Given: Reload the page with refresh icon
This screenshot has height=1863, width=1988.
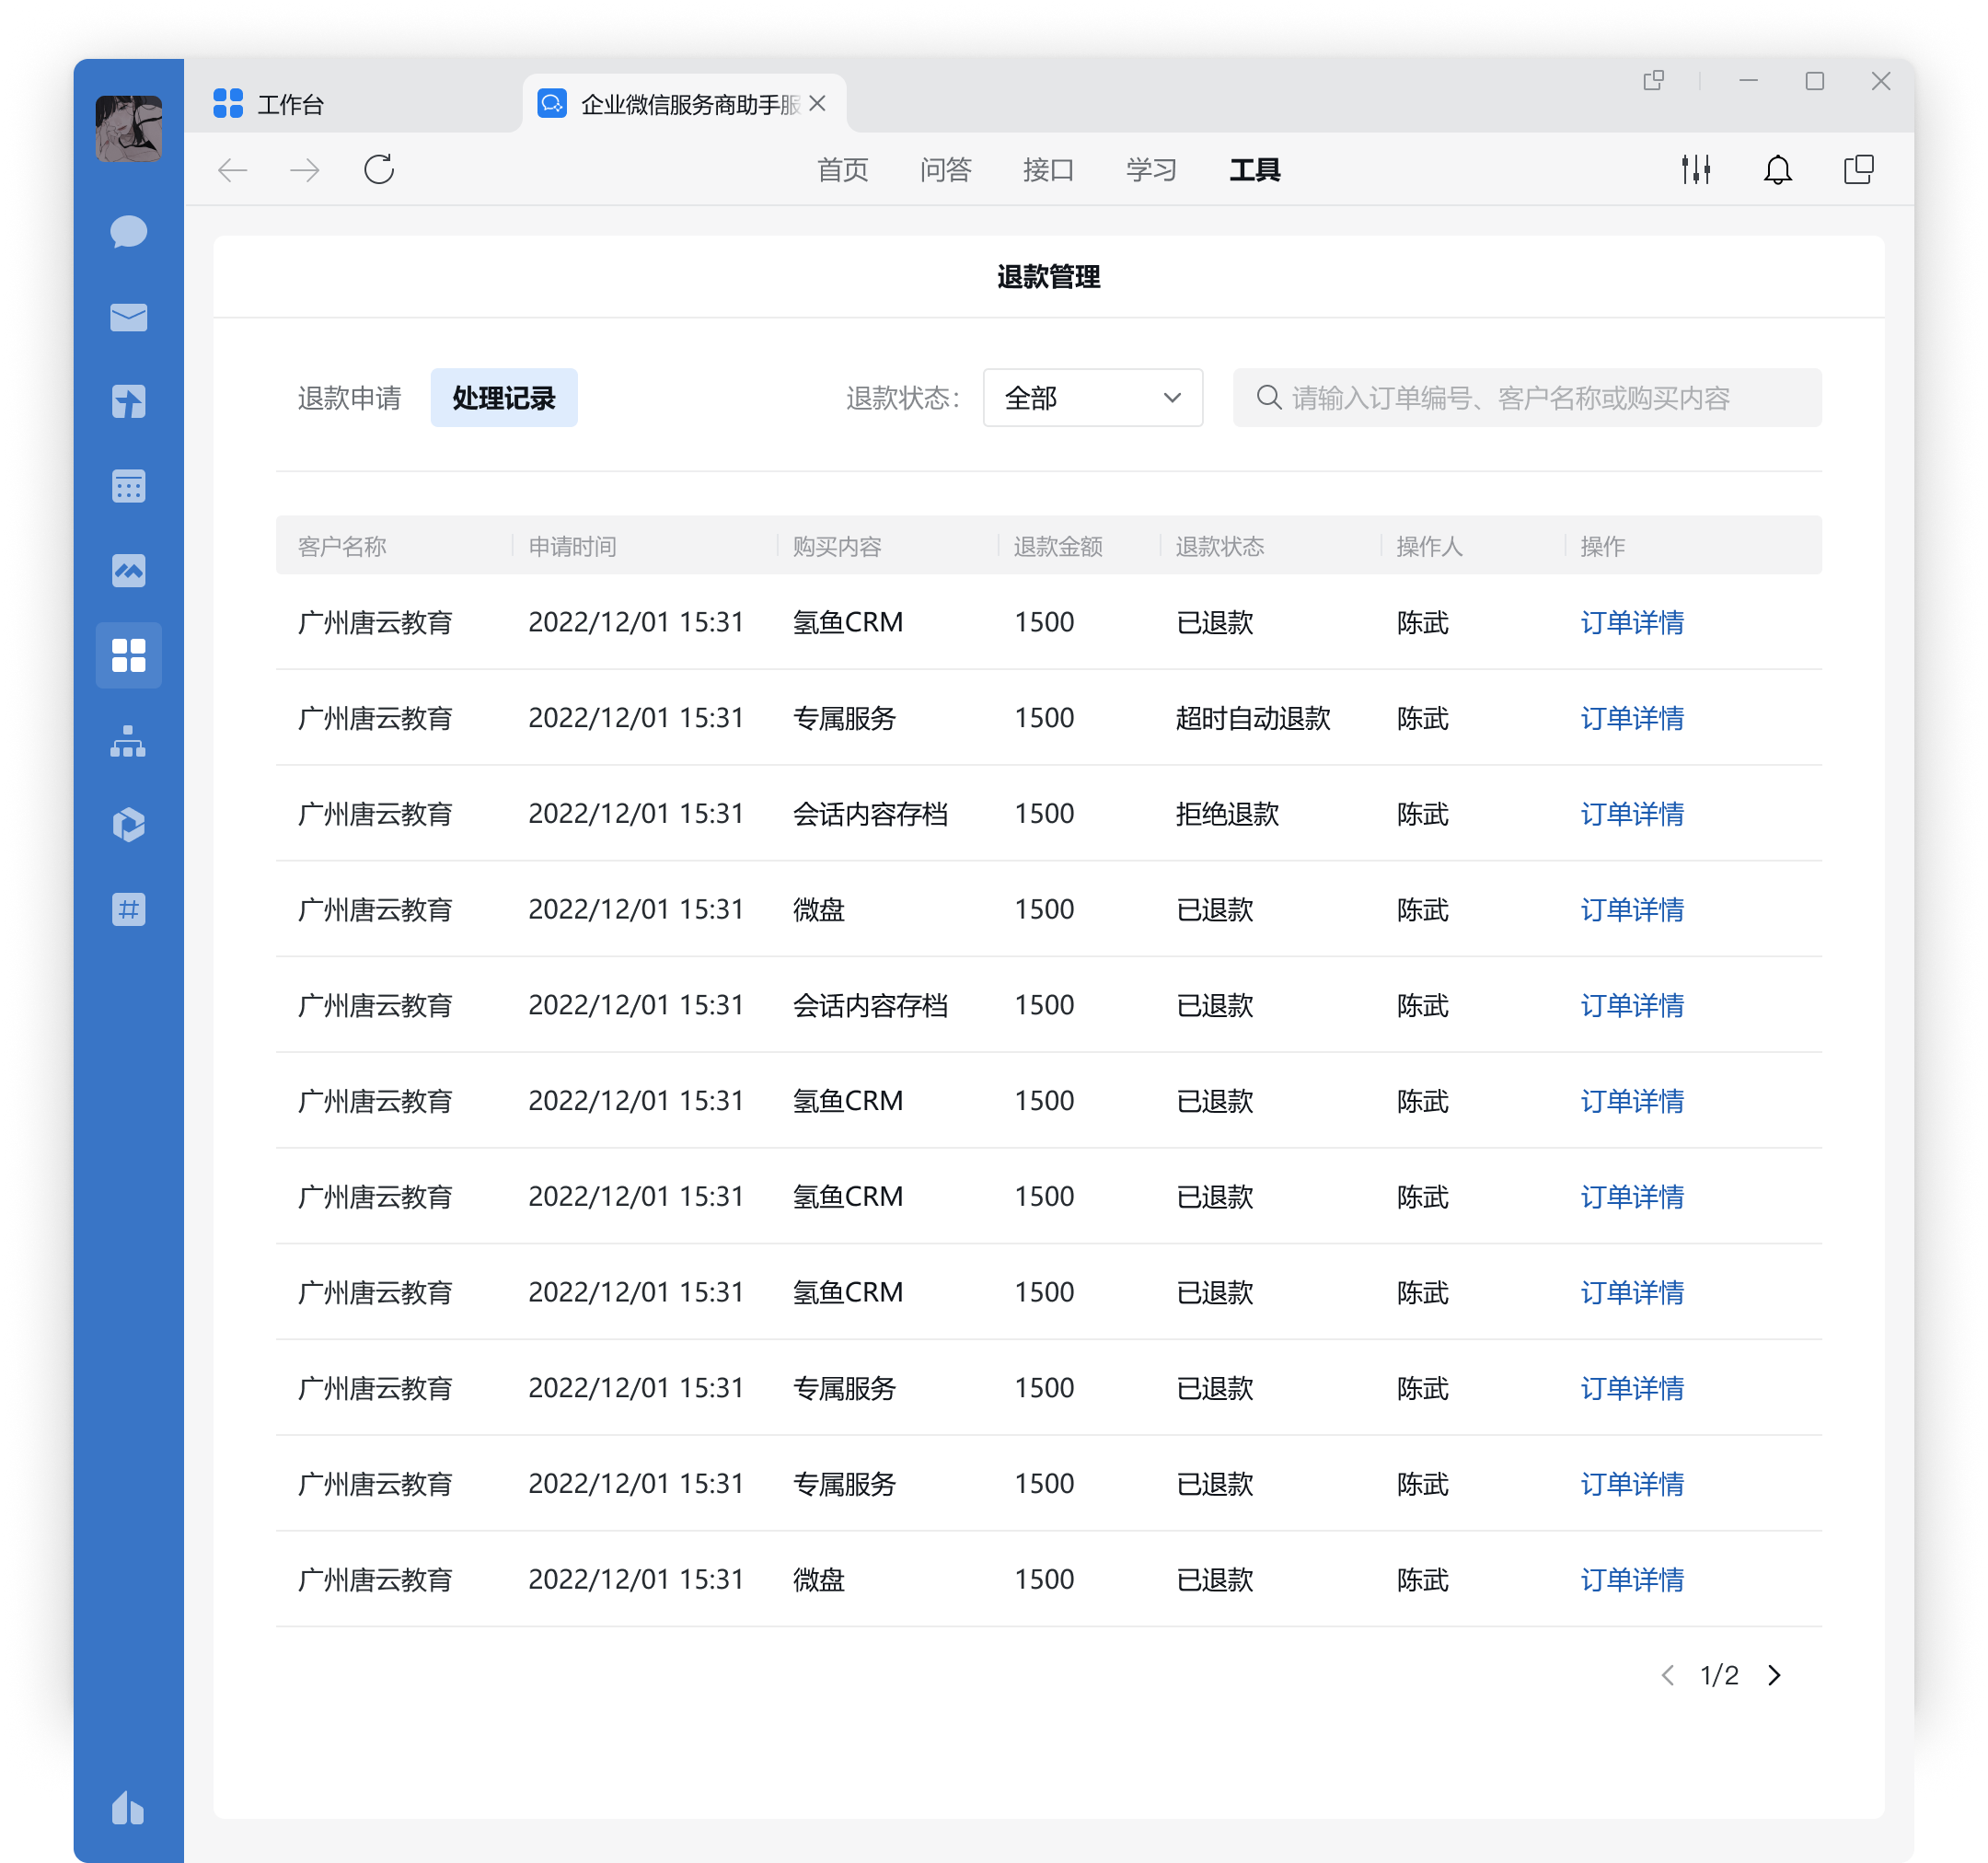Looking at the screenshot, I should [x=379, y=170].
